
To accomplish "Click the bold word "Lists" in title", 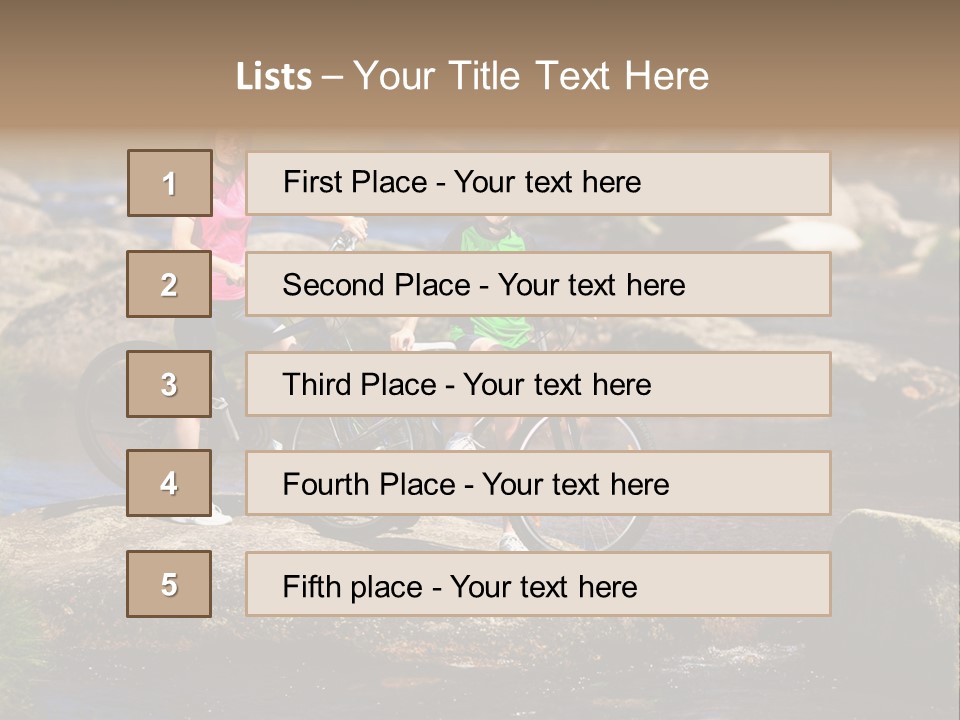I will pos(273,77).
